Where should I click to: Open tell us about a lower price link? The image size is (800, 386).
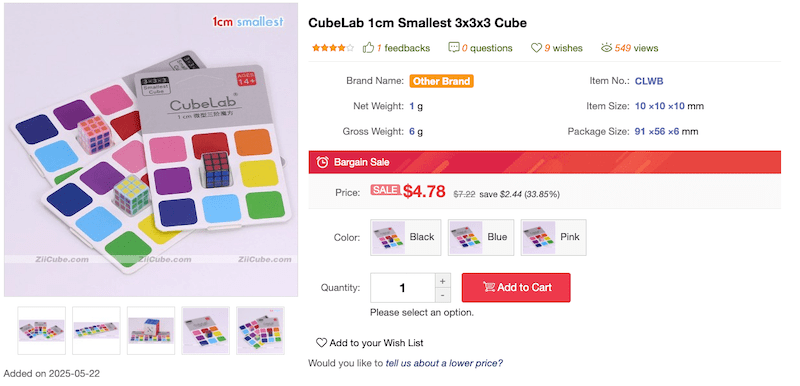click(x=444, y=364)
